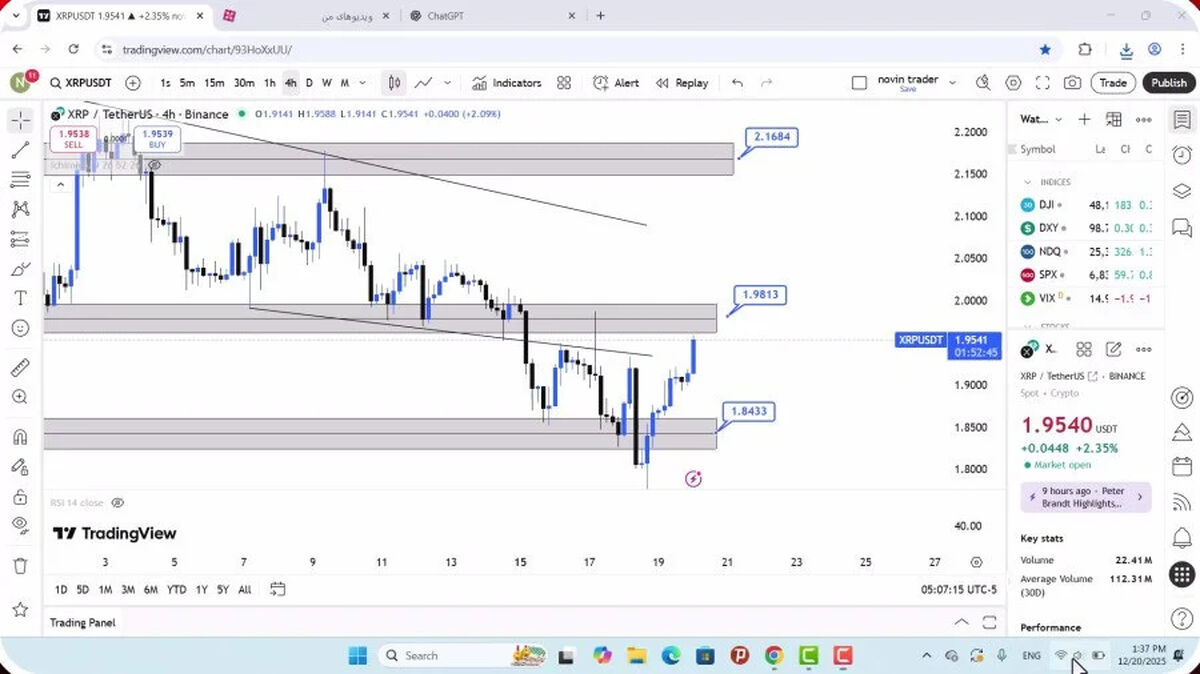Image resolution: width=1200 pixels, height=674 pixels.
Task: Open Peter Brandt Highlights news item
Action: click(x=1085, y=497)
